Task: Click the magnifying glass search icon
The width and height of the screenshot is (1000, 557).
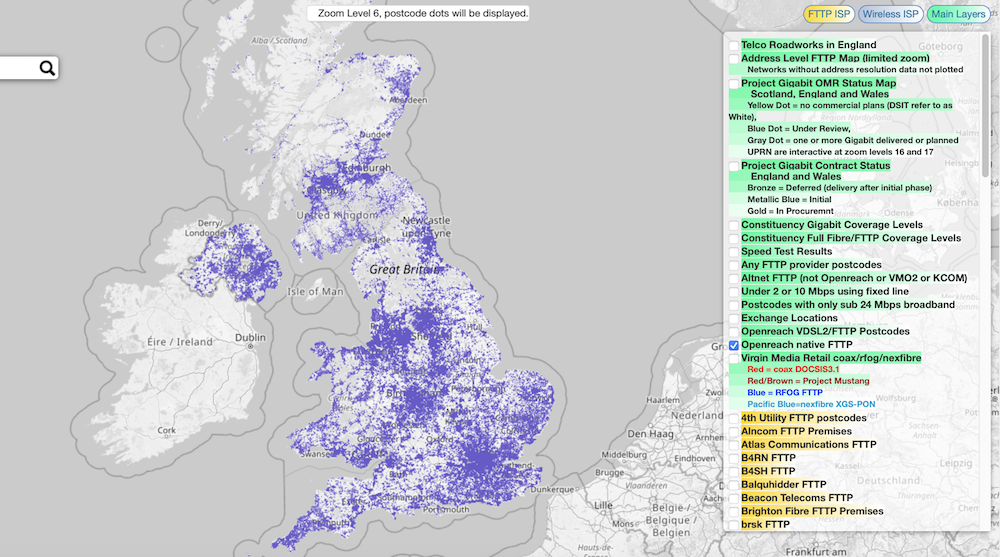Action: pyautogui.click(x=46, y=68)
